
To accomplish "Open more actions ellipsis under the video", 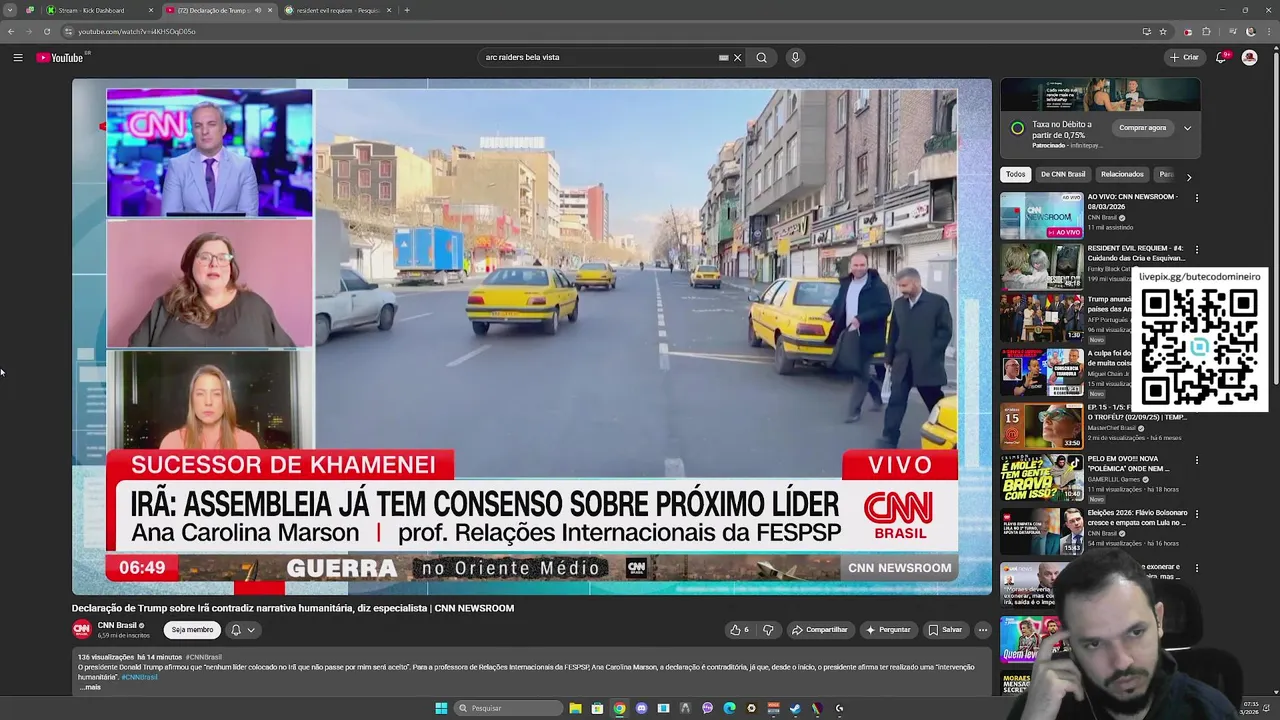I will coord(983,630).
